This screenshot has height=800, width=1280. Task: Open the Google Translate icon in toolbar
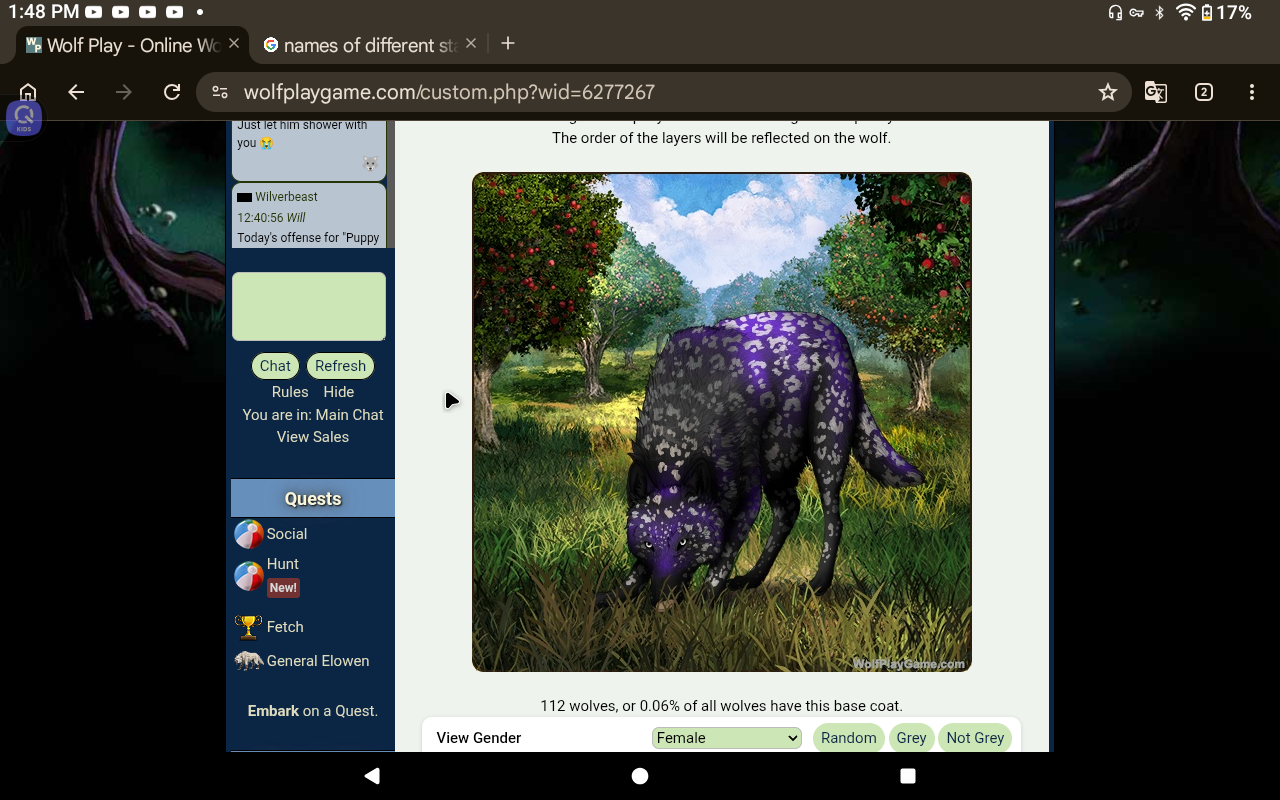coord(1156,92)
